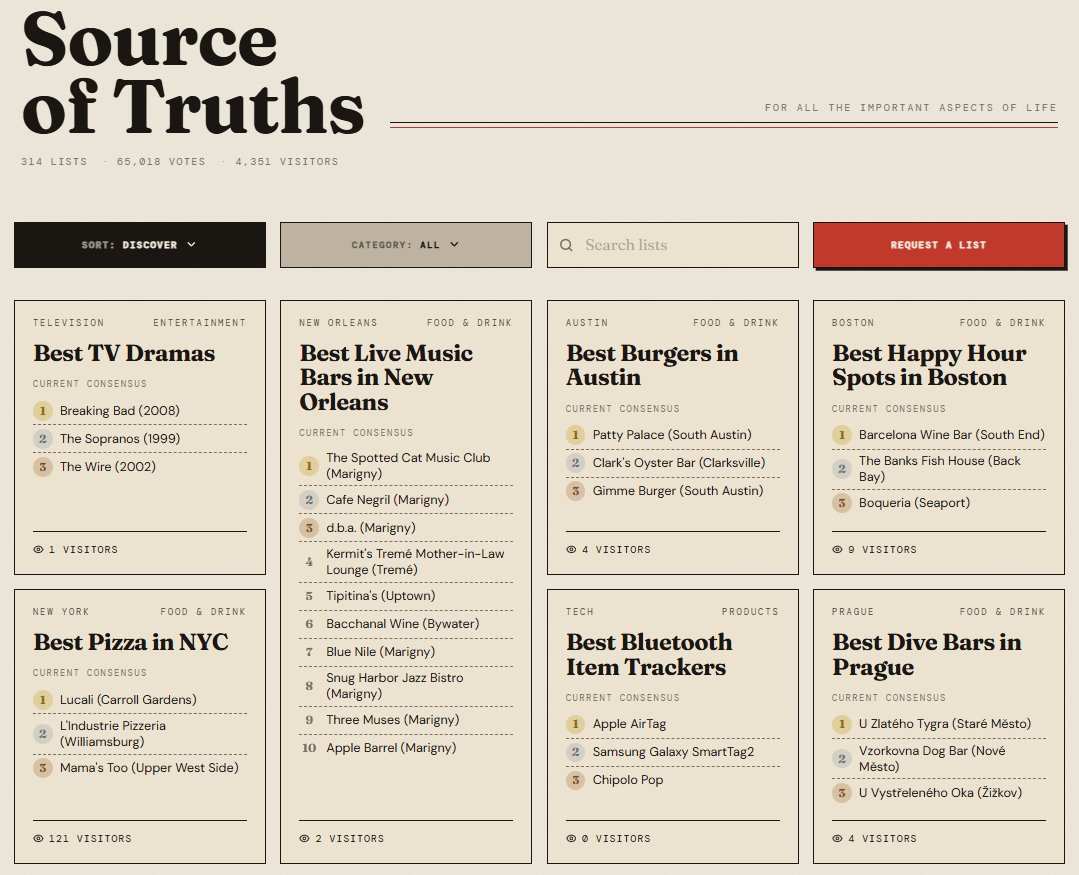Select L'Industrie Pizzeria (Williamsburg) entry
1079x875 pixels.
(x=140, y=734)
